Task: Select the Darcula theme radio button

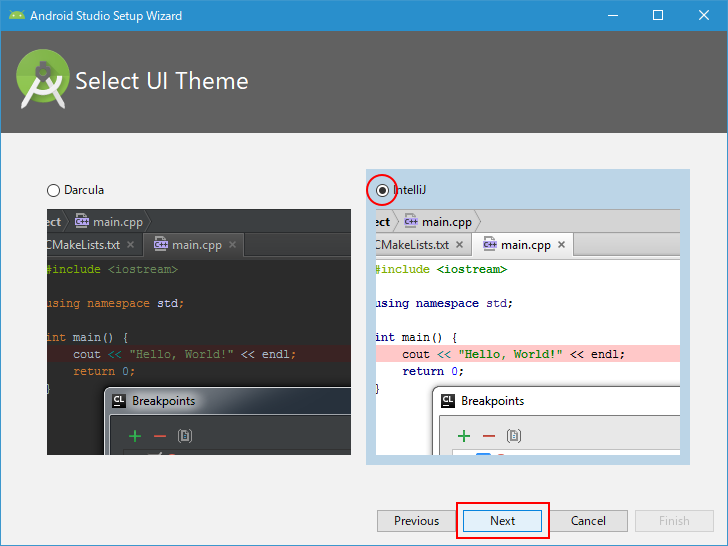Action: 54,190
